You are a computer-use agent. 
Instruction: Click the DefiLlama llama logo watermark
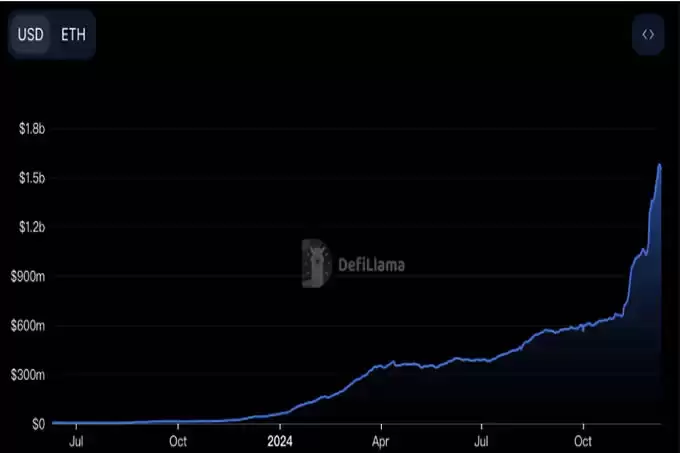[317, 263]
